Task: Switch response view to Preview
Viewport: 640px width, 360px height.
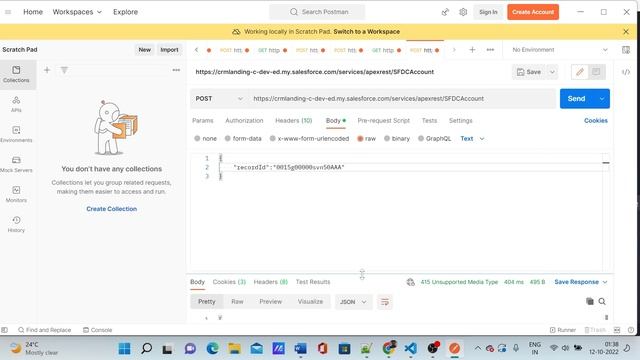Action: [x=271, y=302]
